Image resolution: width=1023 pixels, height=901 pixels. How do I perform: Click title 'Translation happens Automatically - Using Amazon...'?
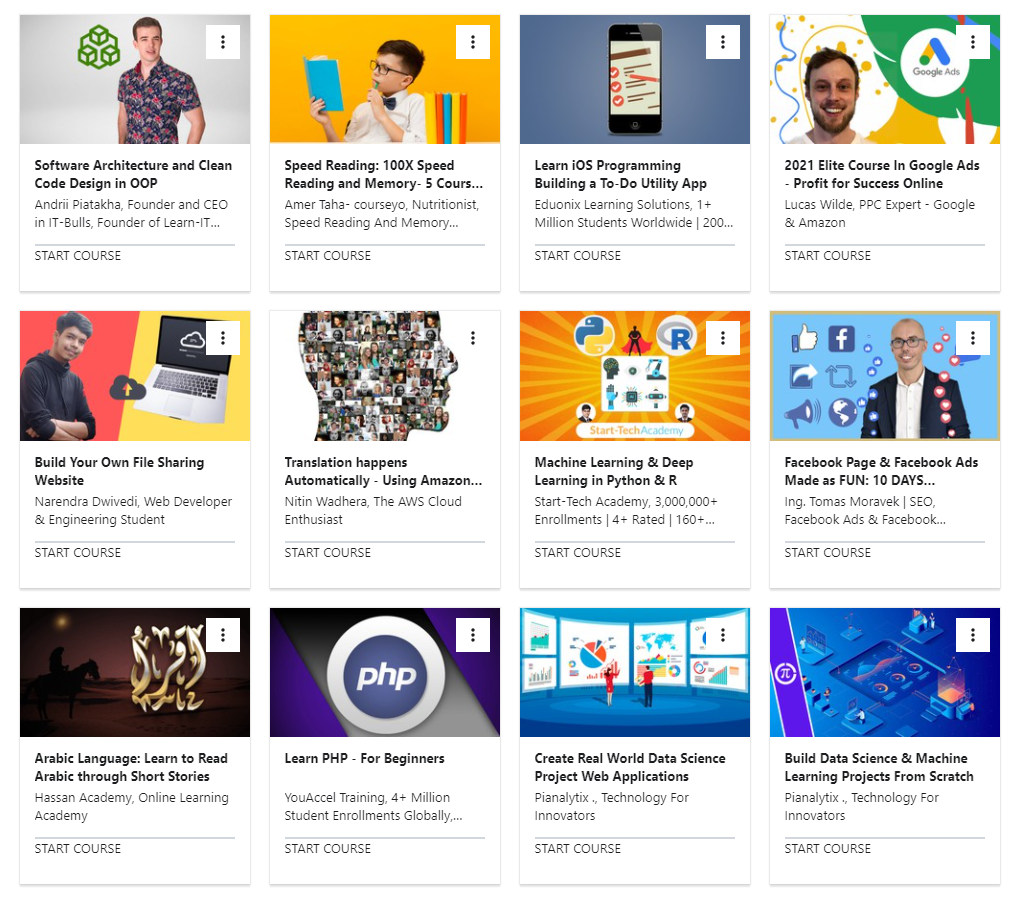click(x=384, y=472)
